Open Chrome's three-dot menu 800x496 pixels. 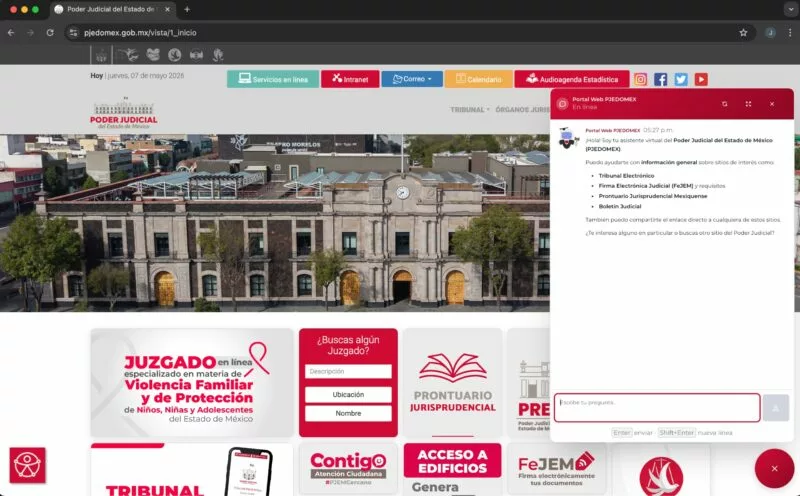click(790, 33)
